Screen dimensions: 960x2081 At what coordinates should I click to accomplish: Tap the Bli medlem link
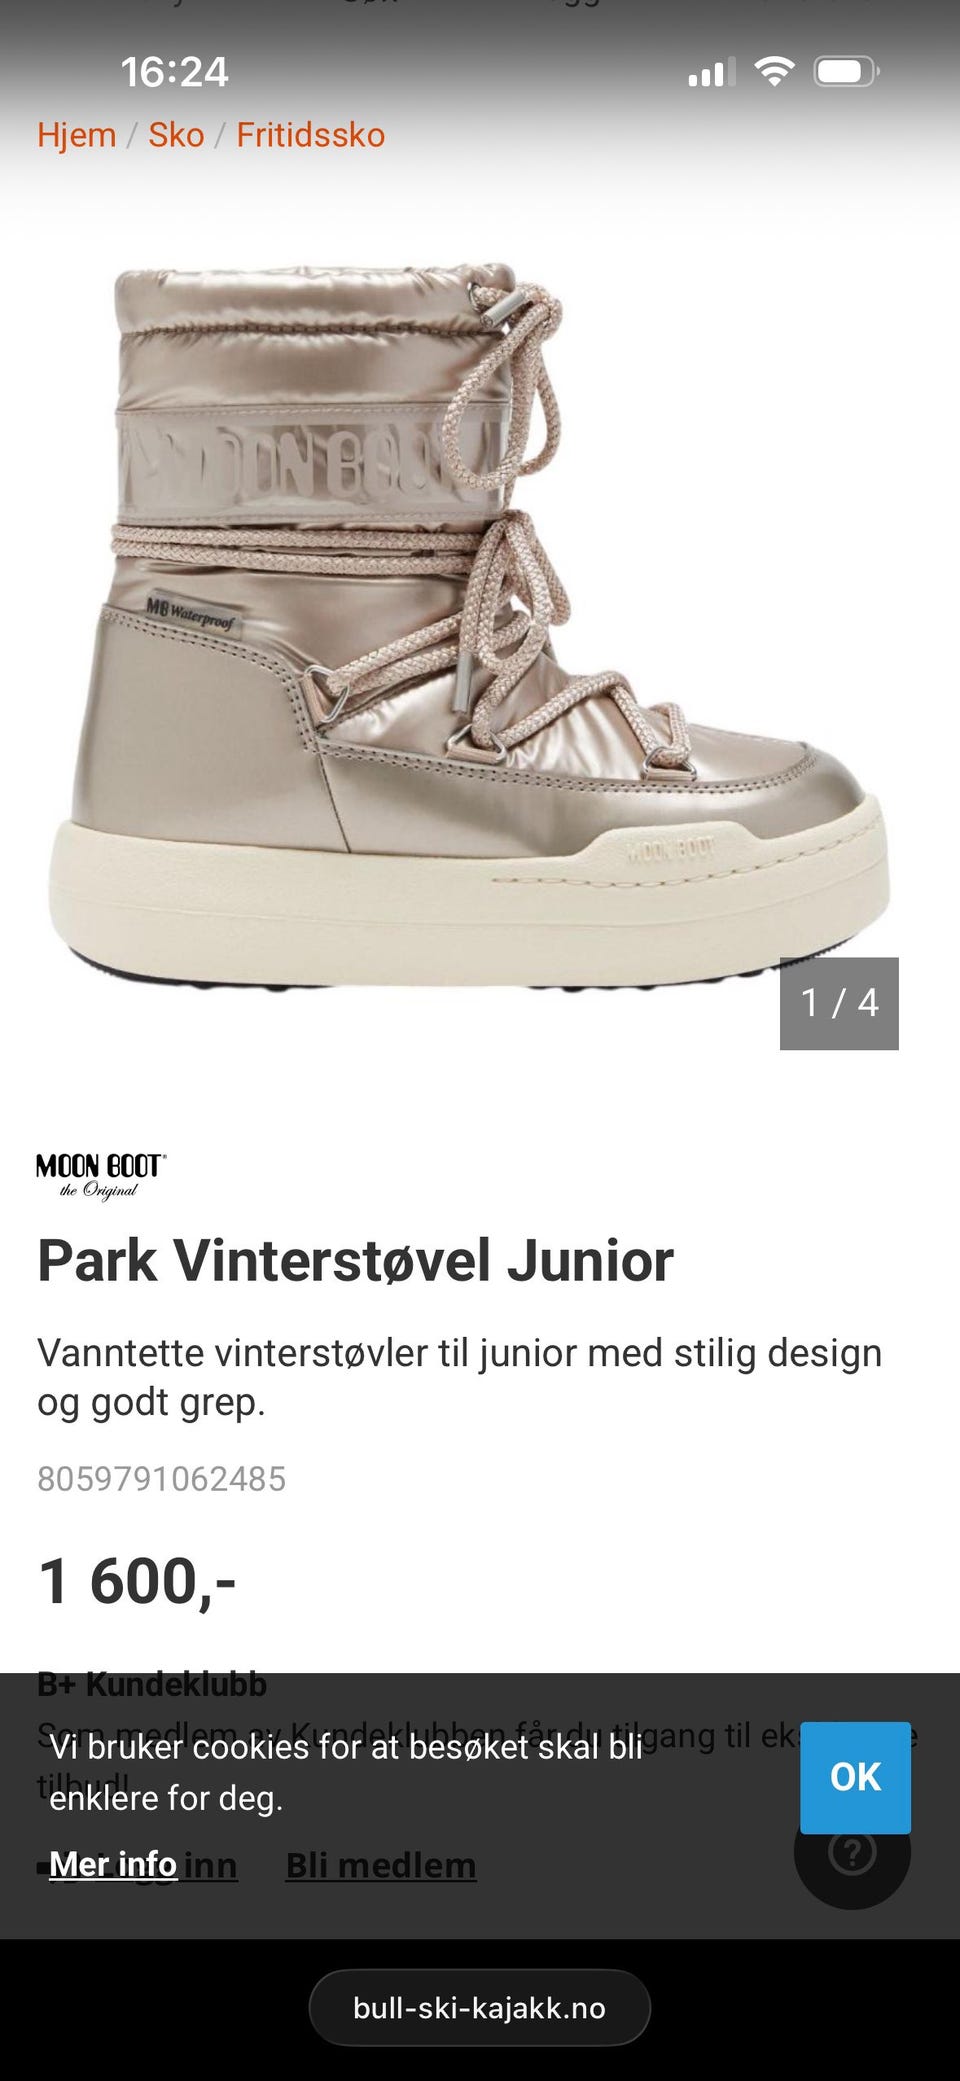[381, 1865]
